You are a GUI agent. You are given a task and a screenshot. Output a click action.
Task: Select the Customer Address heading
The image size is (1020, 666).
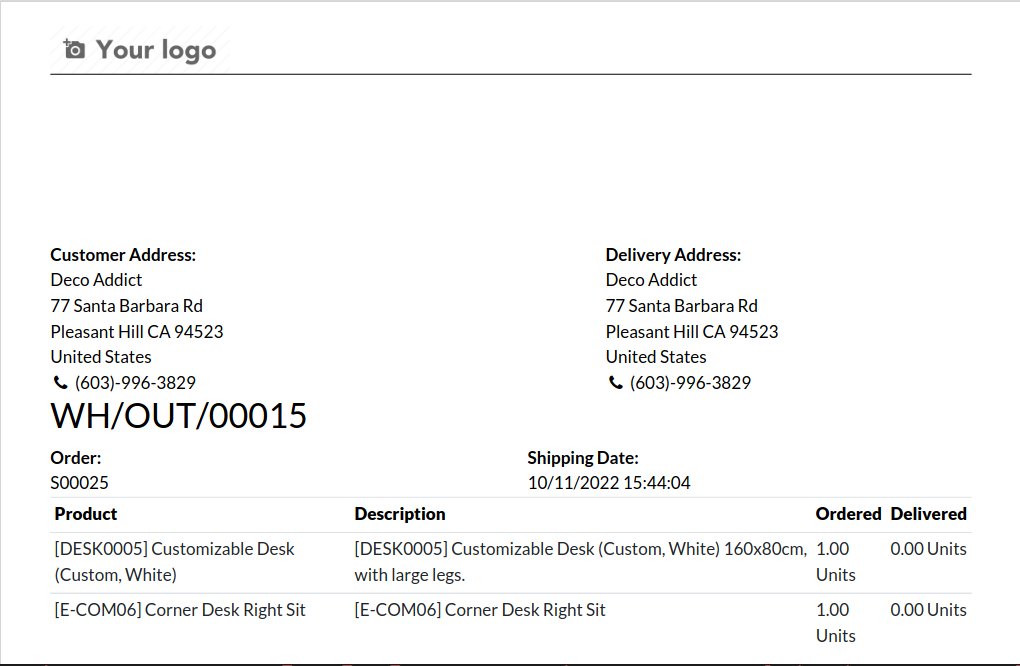coord(123,255)
